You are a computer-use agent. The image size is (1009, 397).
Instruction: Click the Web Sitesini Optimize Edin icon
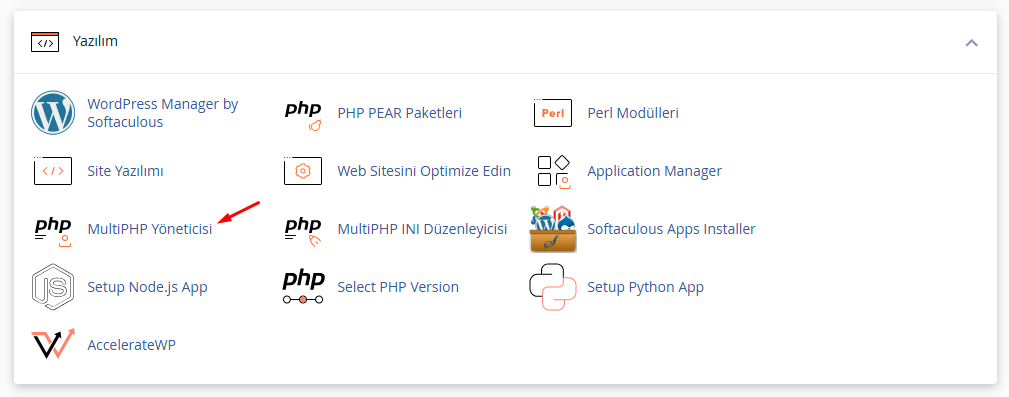click(302, 171)
